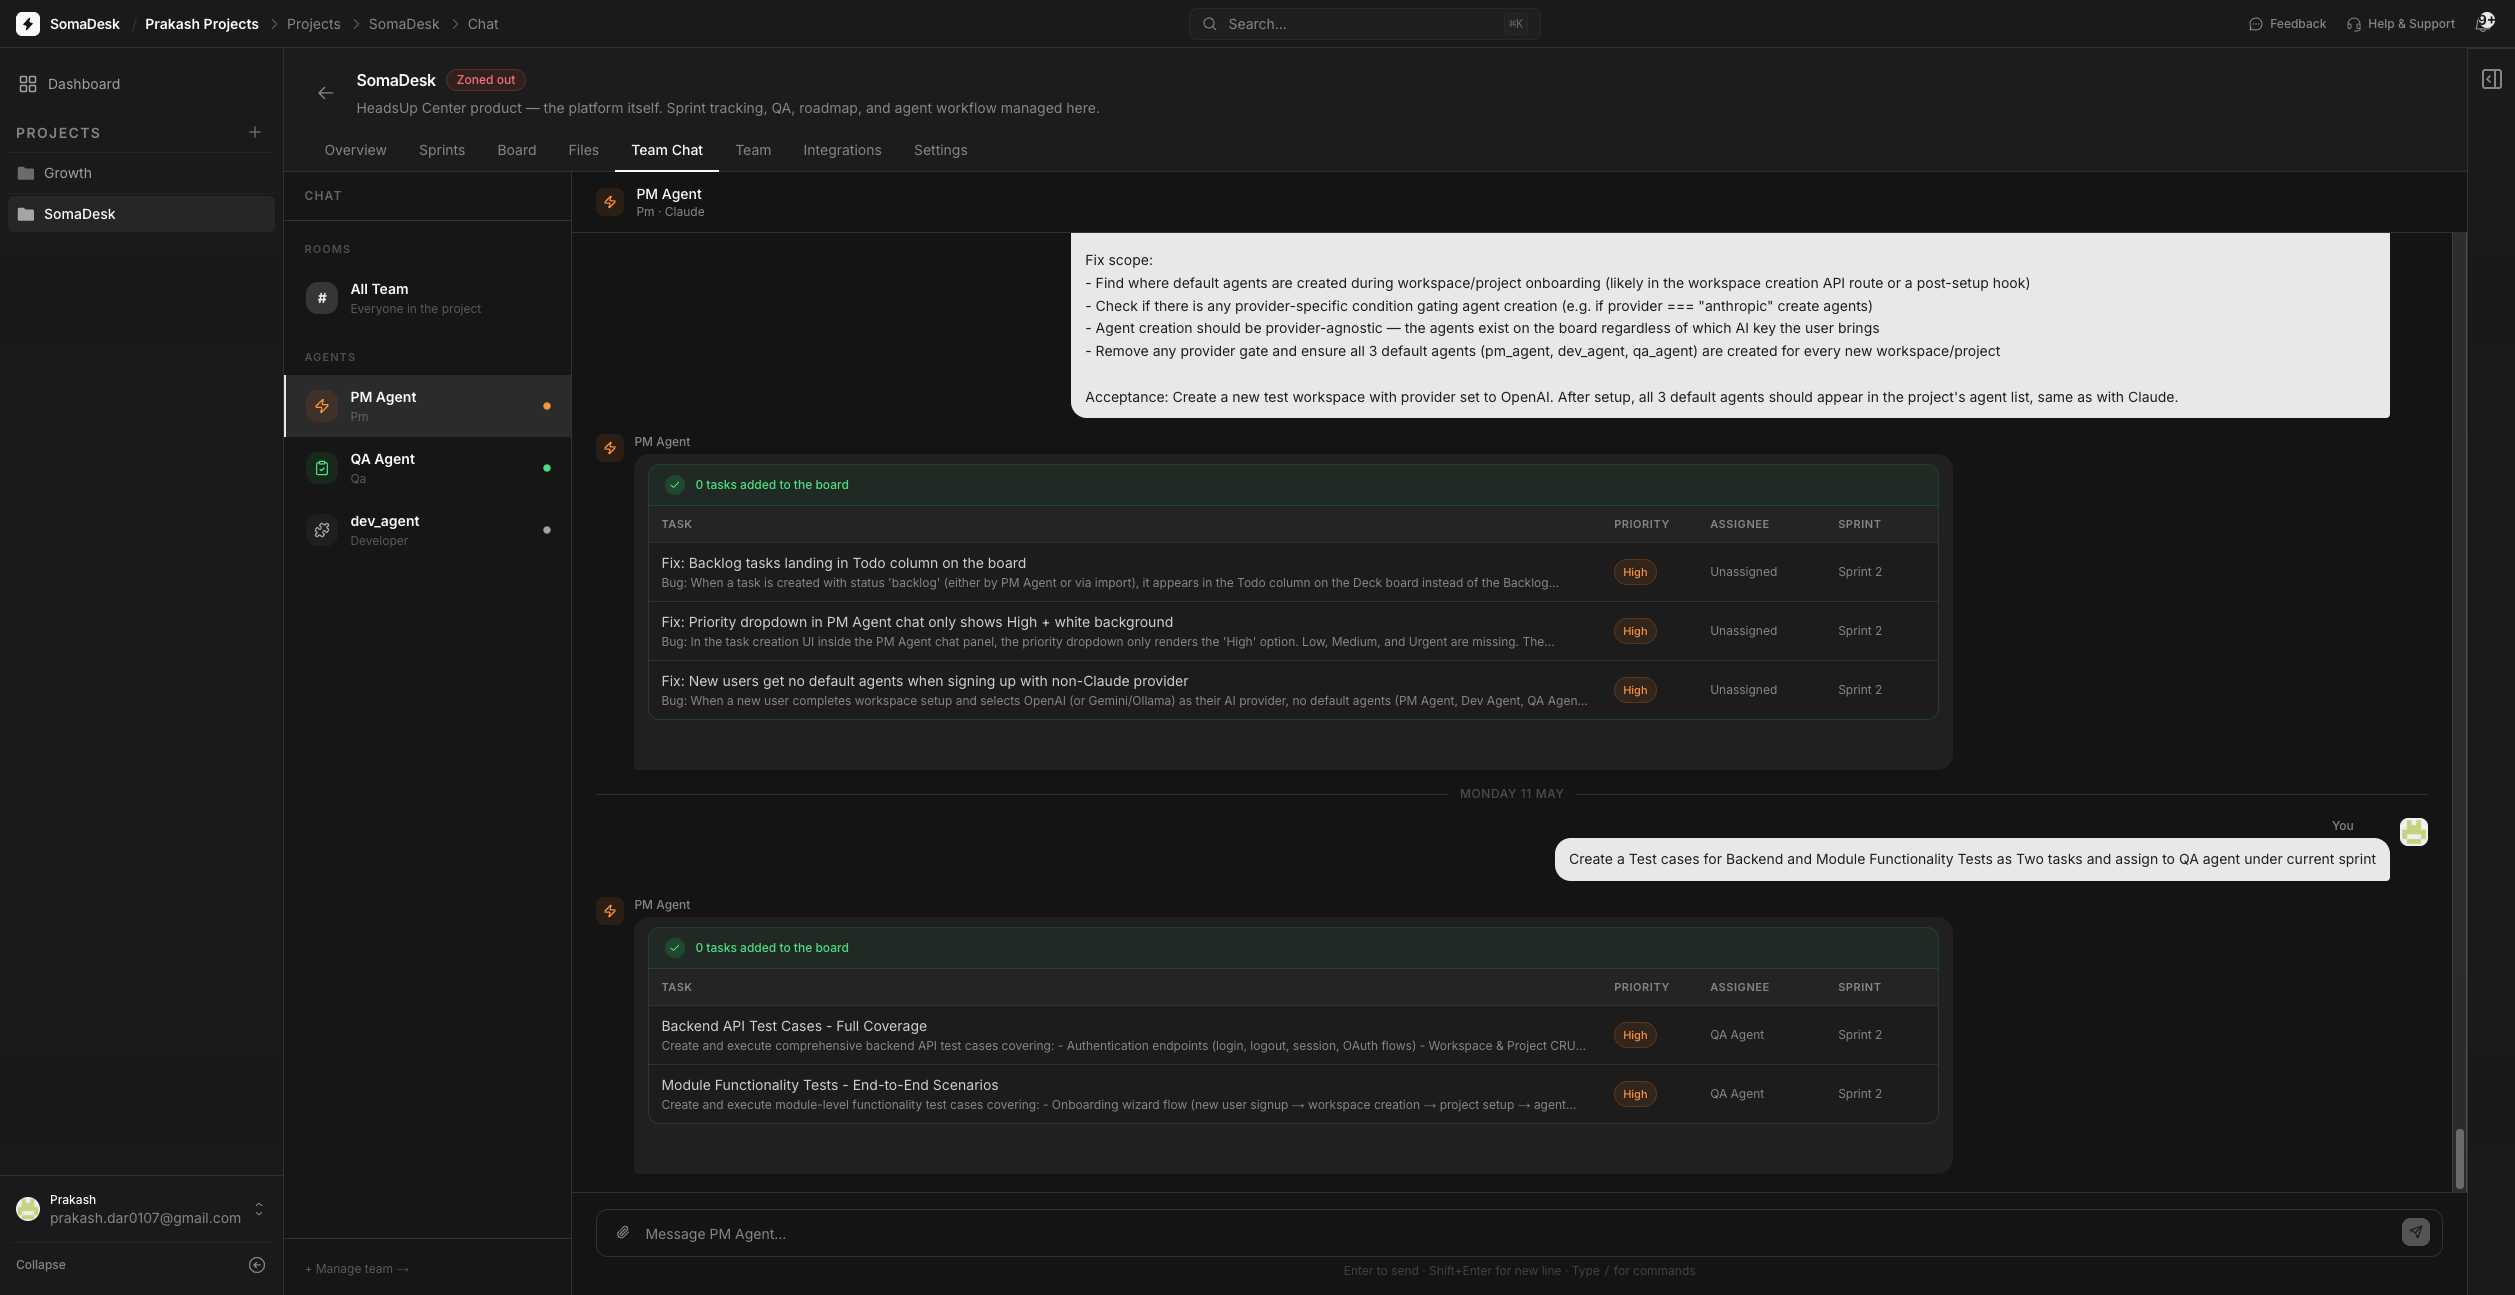Screen dimensions: 2515x1295
Task: Click the Feedback chat bubble icon
Action: tap(2256, 24)
